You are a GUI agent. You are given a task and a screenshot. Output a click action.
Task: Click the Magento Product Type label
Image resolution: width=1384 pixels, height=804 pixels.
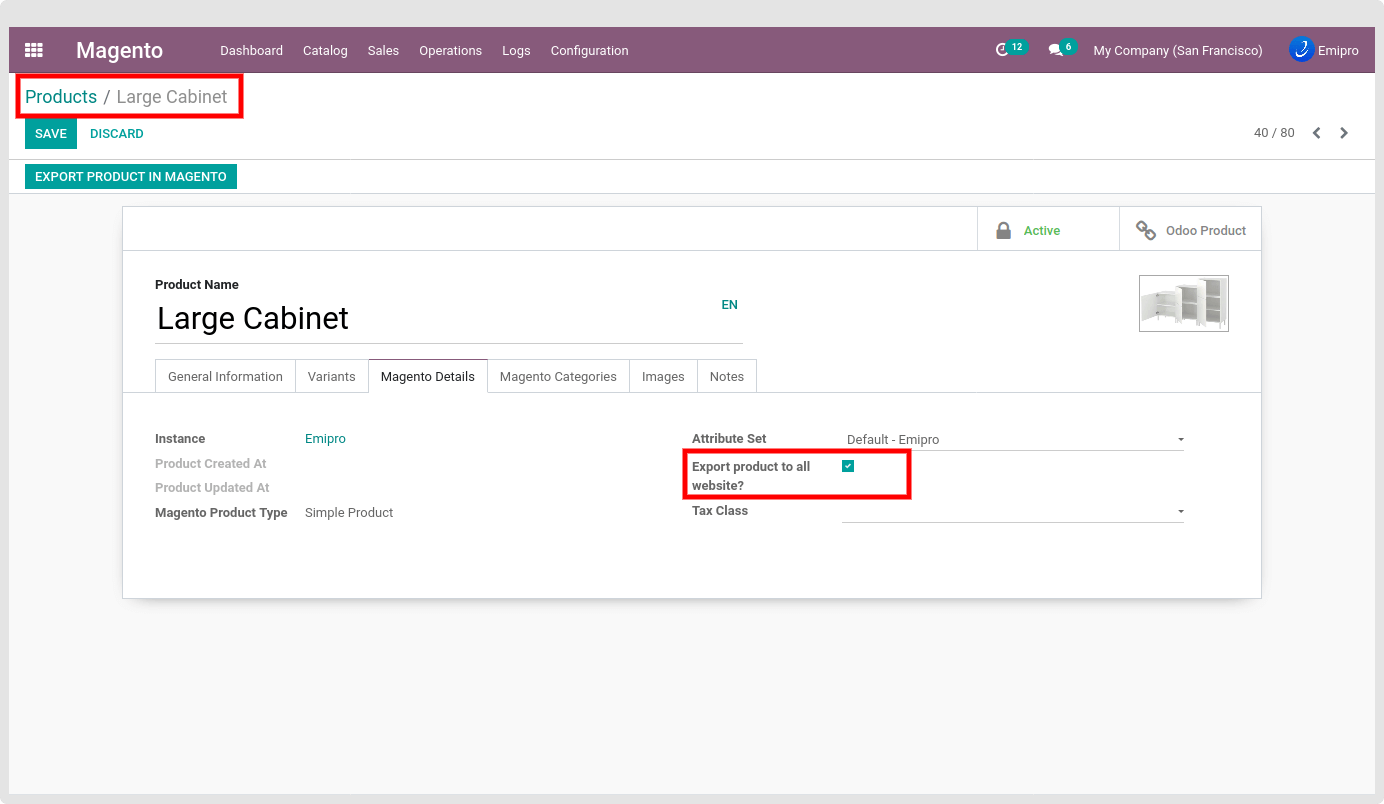(x=221, y=513)
